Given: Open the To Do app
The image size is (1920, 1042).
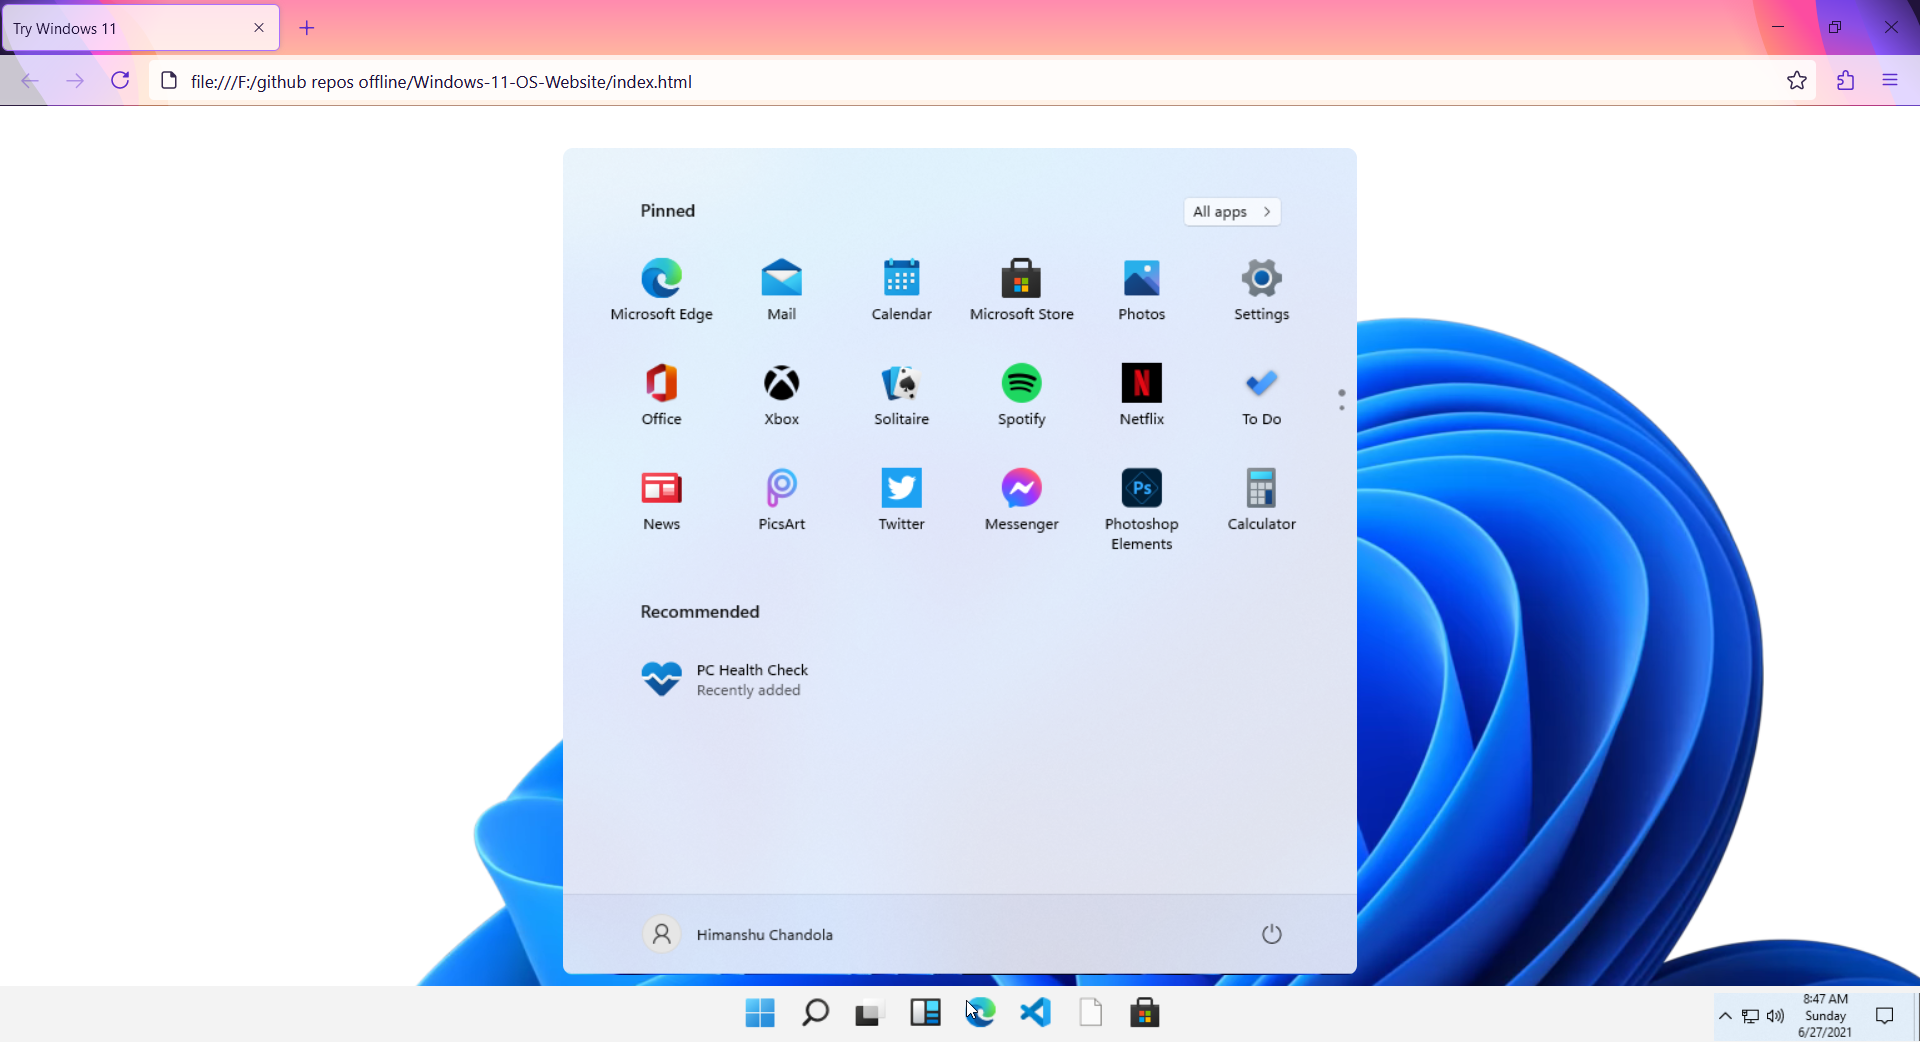Looking at the screenshot, I should pyautogui.click(x=1261, y=394).
